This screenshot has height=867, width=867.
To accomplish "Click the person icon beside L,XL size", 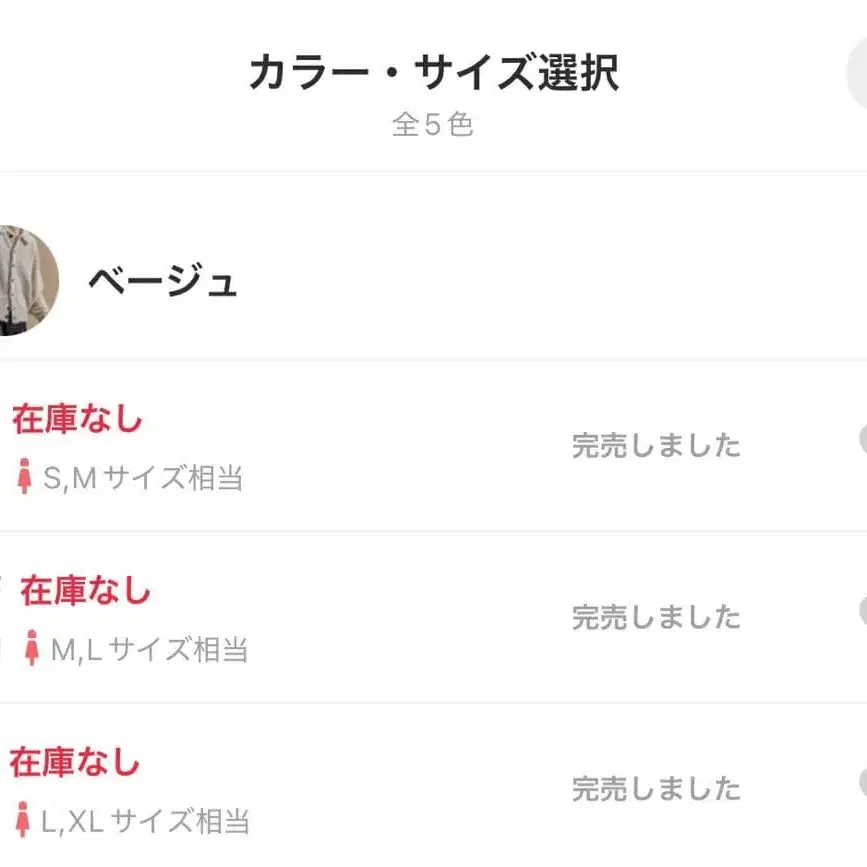I will 23,820.
